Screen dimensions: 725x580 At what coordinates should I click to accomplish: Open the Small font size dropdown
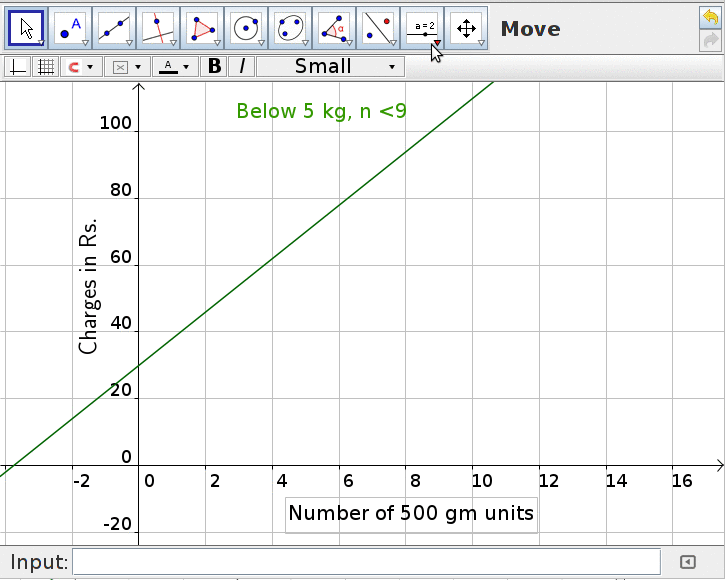330,67
